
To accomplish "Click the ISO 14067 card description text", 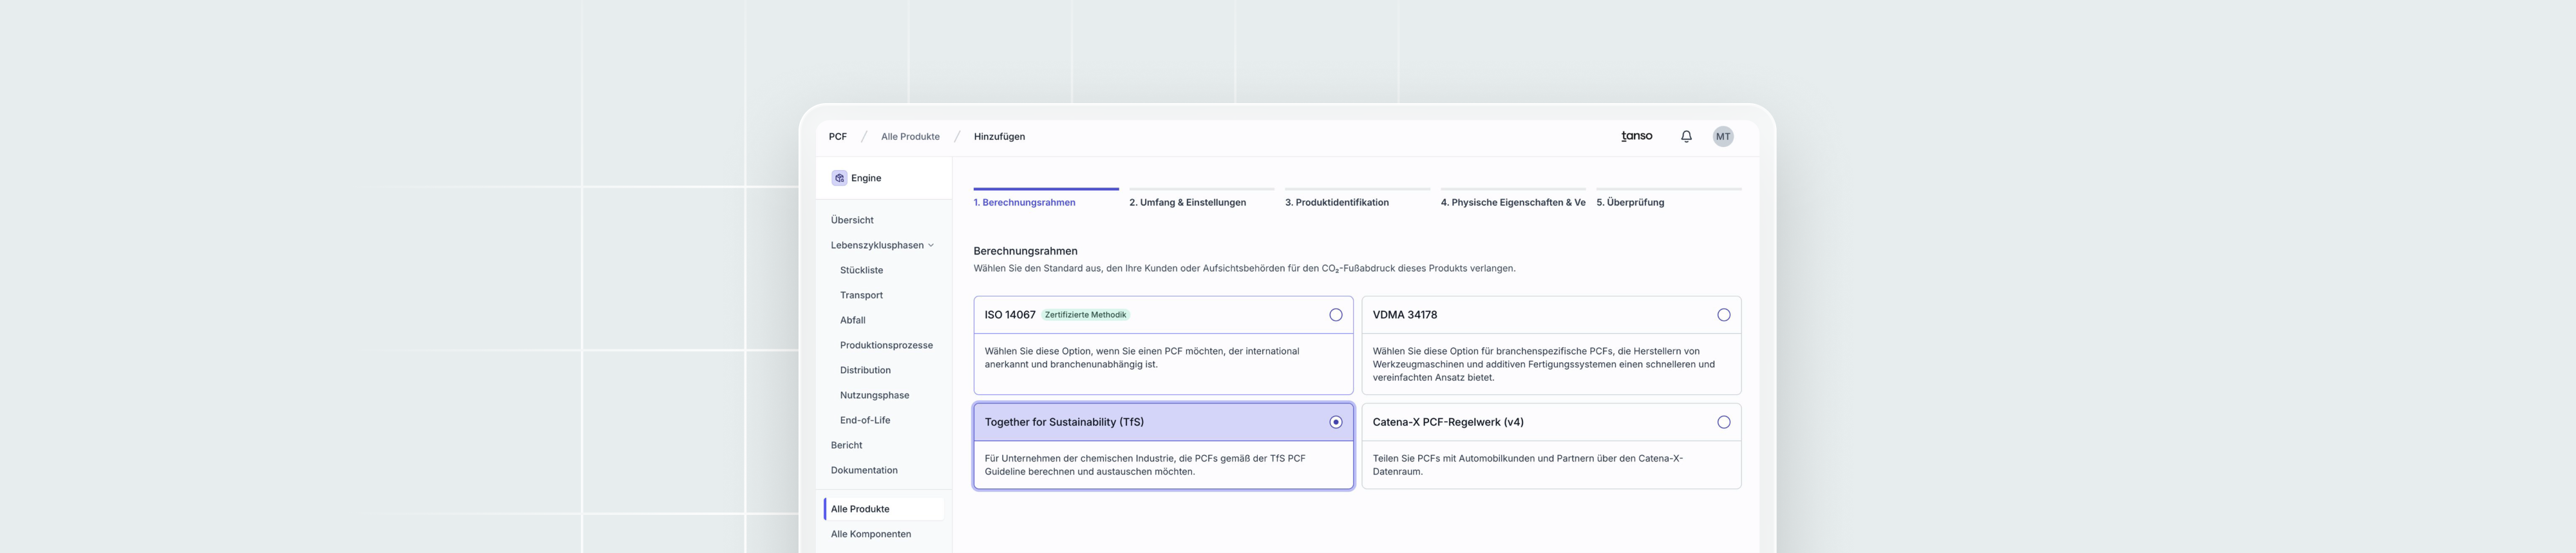I will click(x=1141, y=358).
